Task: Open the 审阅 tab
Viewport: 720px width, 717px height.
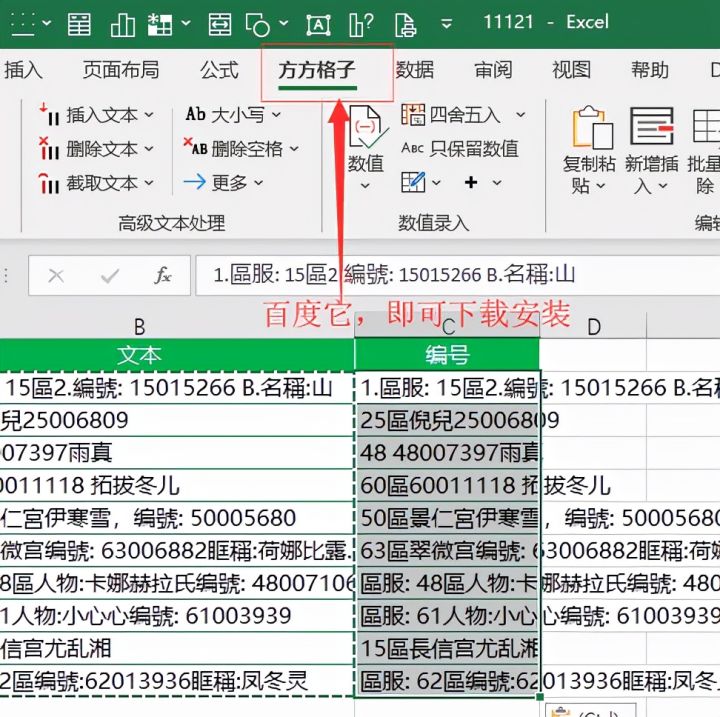Action: (493, 70)
